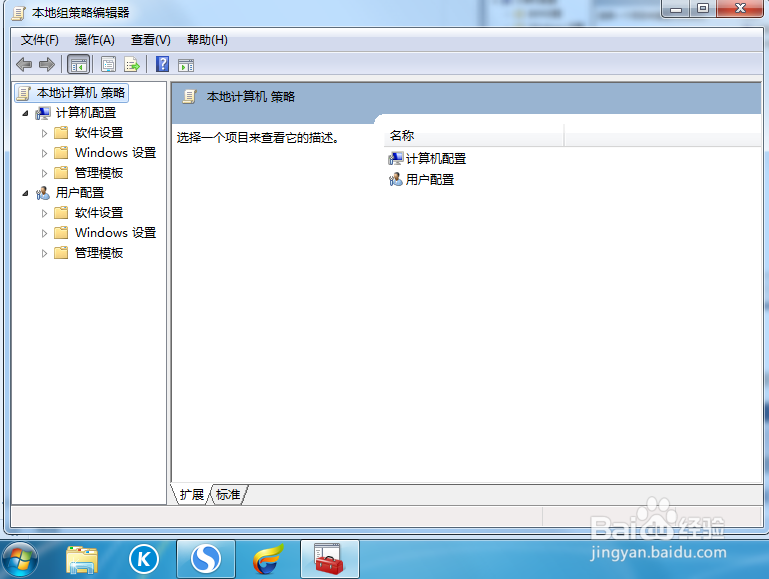Switch to the 标准 tab
This screenshot has width=769, height=579.
tap(228, 495)
